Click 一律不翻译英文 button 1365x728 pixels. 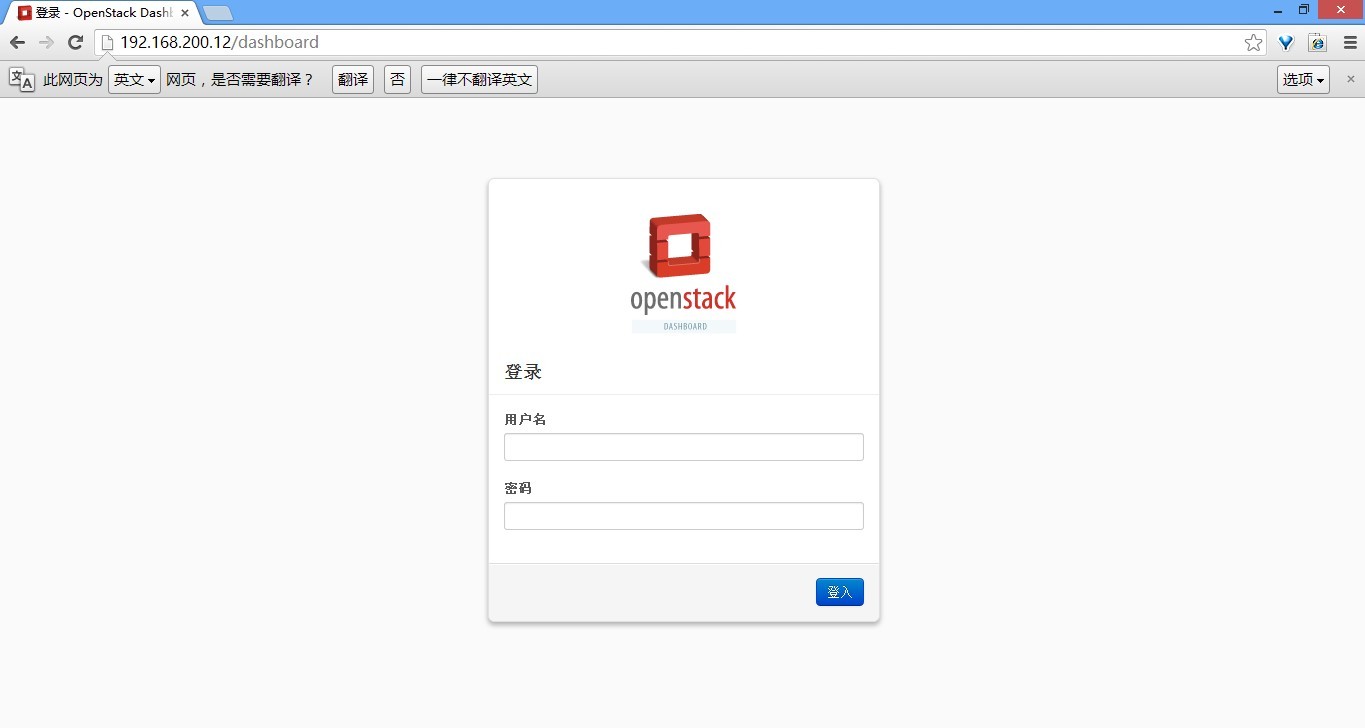(x=479, y=80)
